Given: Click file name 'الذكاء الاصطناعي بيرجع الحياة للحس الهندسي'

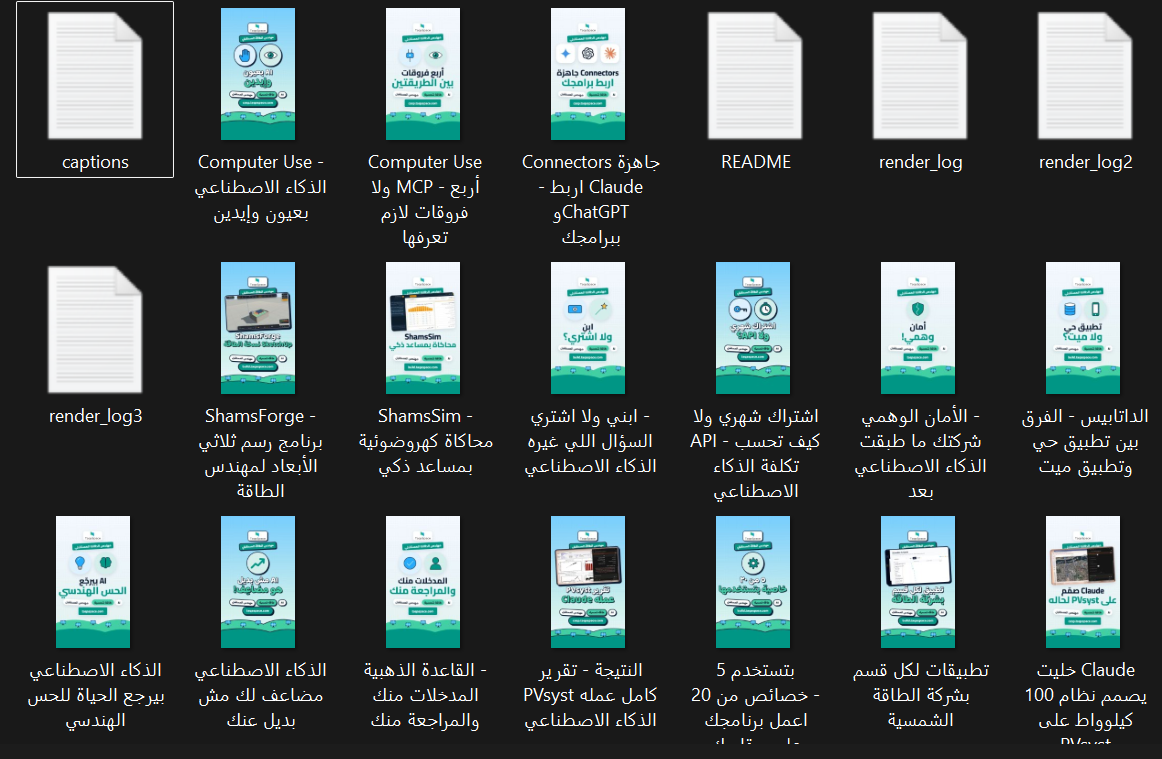Looking at the screenshot, I should point(96,695).
